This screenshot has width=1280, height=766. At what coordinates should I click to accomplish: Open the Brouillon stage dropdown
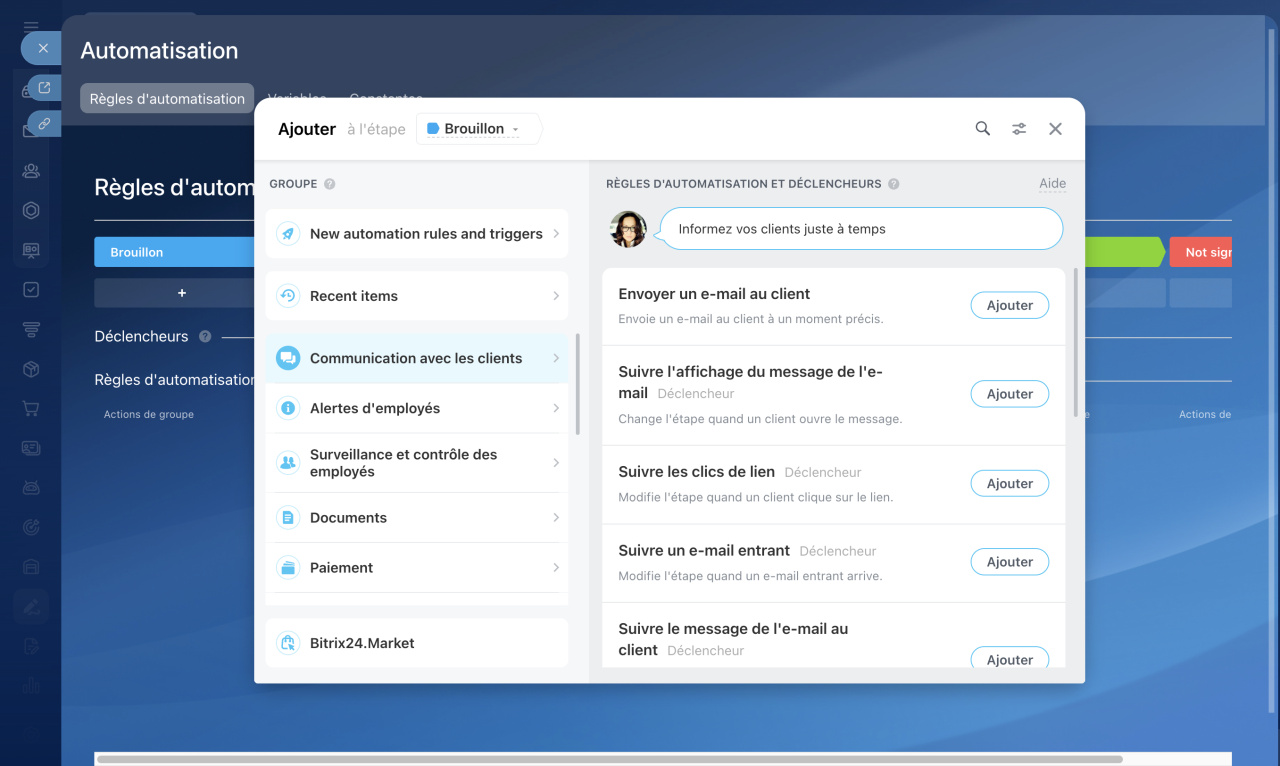475,129
